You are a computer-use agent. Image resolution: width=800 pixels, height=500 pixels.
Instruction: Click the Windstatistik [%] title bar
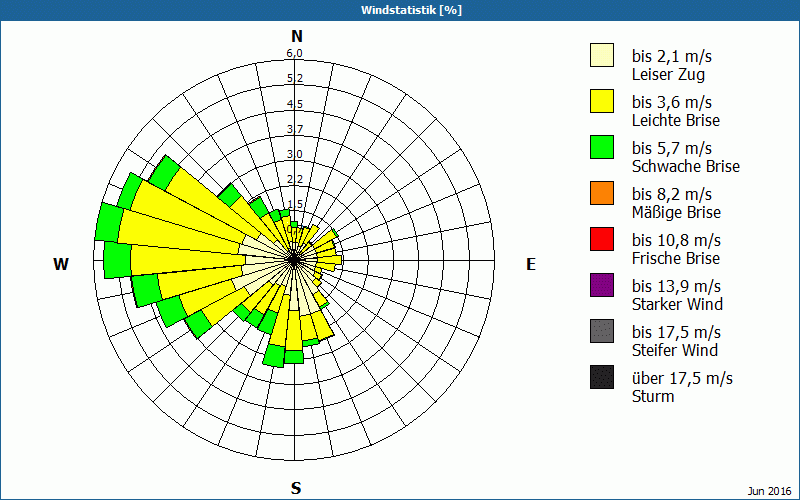tap(400, 10)
